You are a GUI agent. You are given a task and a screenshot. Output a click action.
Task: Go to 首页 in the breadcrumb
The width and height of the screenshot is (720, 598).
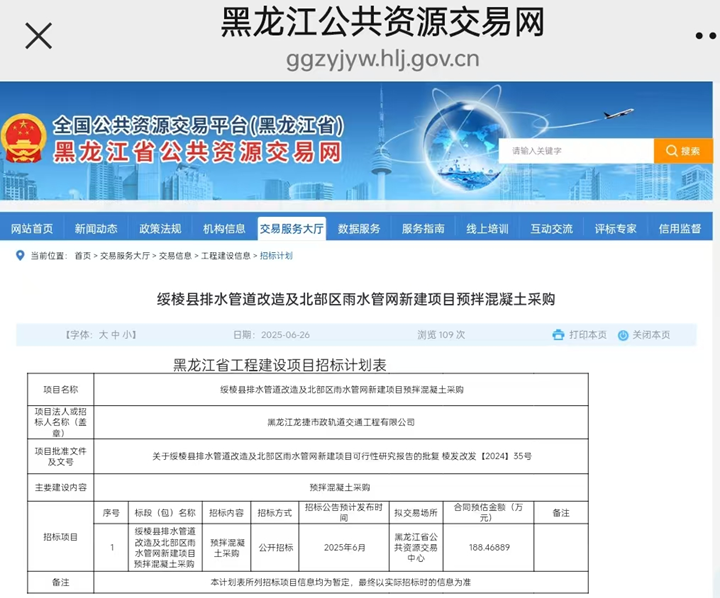pos(83,256)
